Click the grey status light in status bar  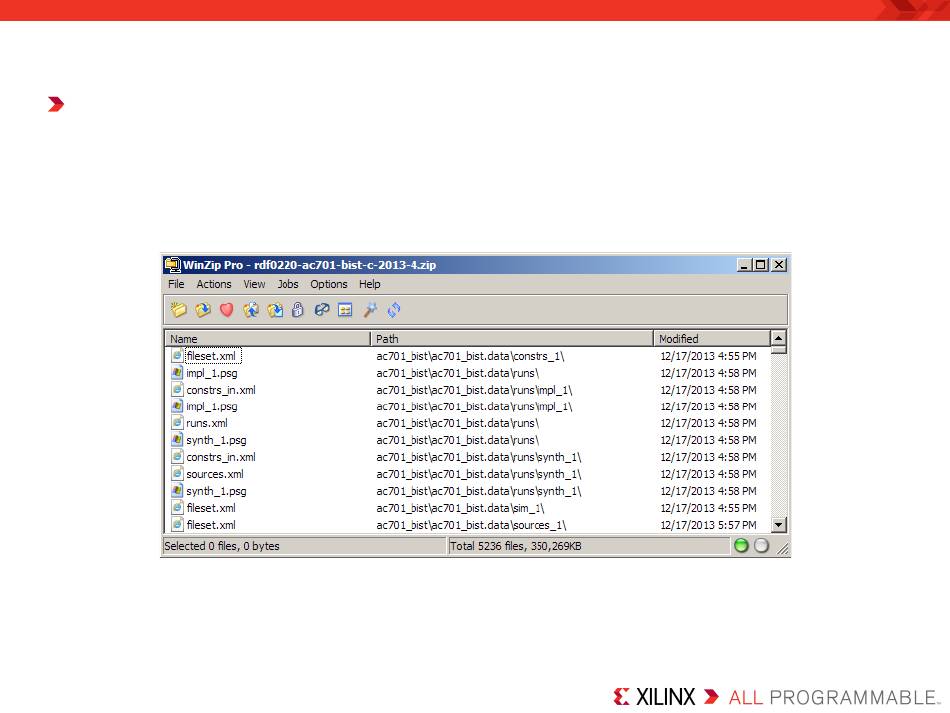[x=762, y=546]
